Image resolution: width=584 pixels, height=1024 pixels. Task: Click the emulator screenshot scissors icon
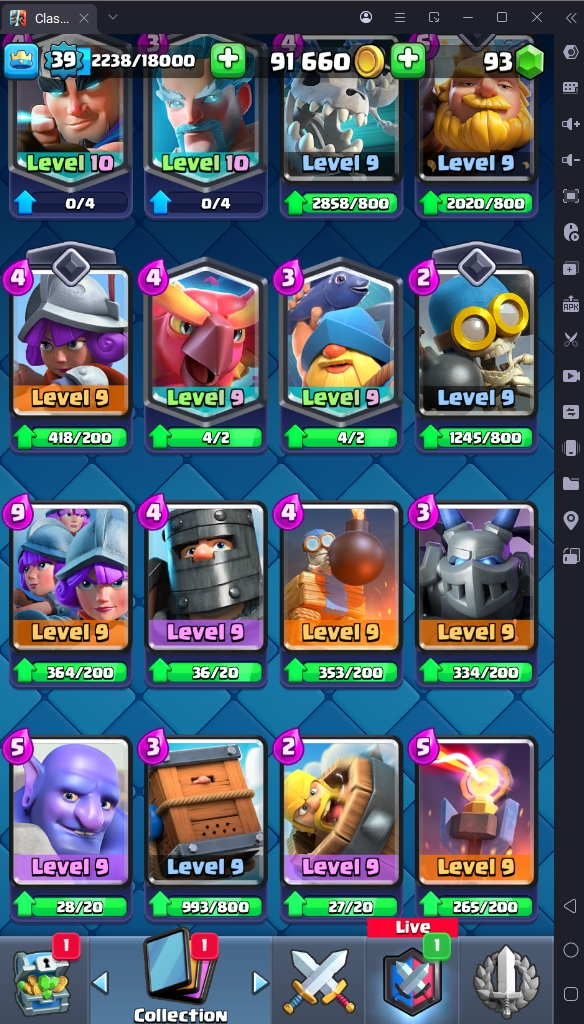tap(570, 339)
